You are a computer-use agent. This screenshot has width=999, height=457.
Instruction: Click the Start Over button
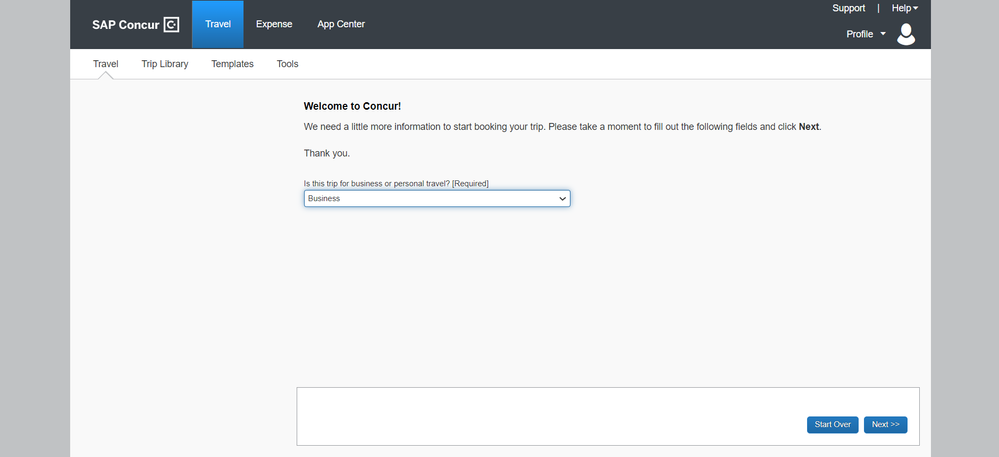(x=833, y=424)
